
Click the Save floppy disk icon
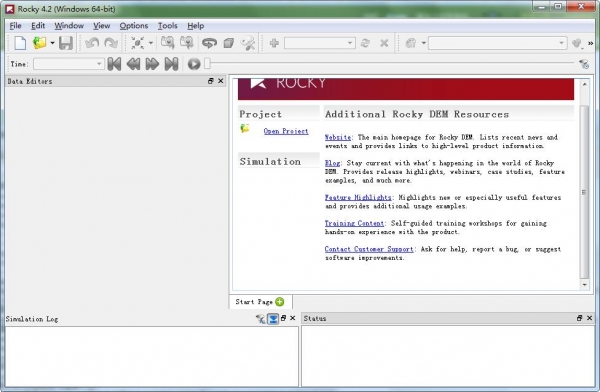click(x=66, y=43)
